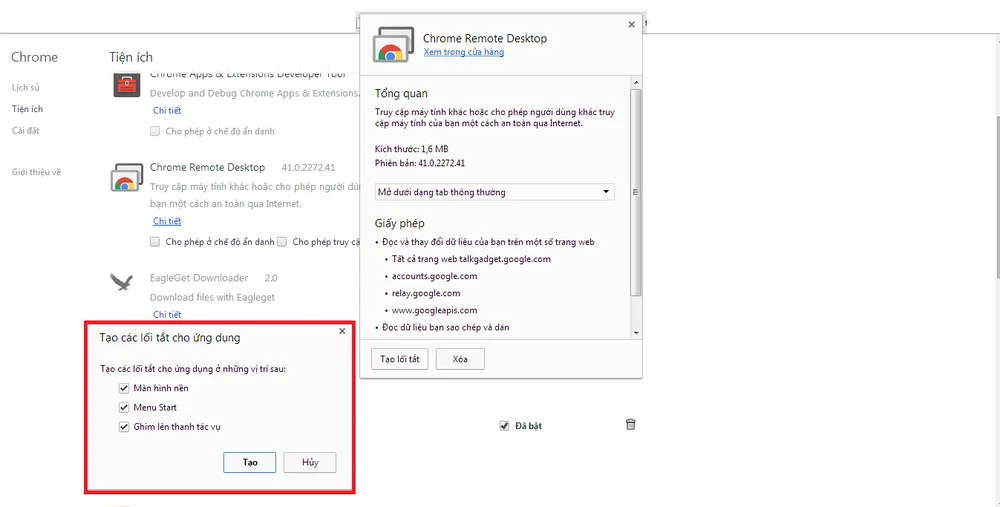Toggle the Menu Start checkbox
Screen dimensions: 1000x507
pos(124,408)
